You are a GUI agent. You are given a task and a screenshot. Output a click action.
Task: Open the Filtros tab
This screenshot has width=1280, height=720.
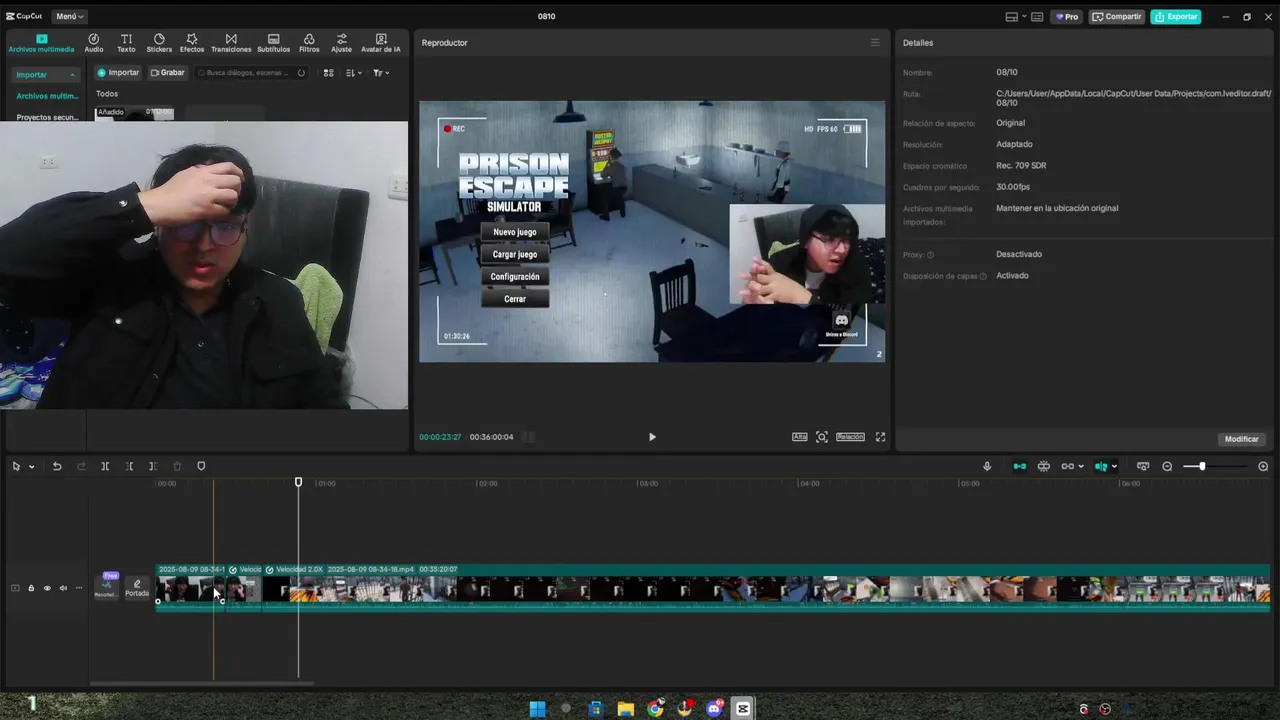(309, 43)
